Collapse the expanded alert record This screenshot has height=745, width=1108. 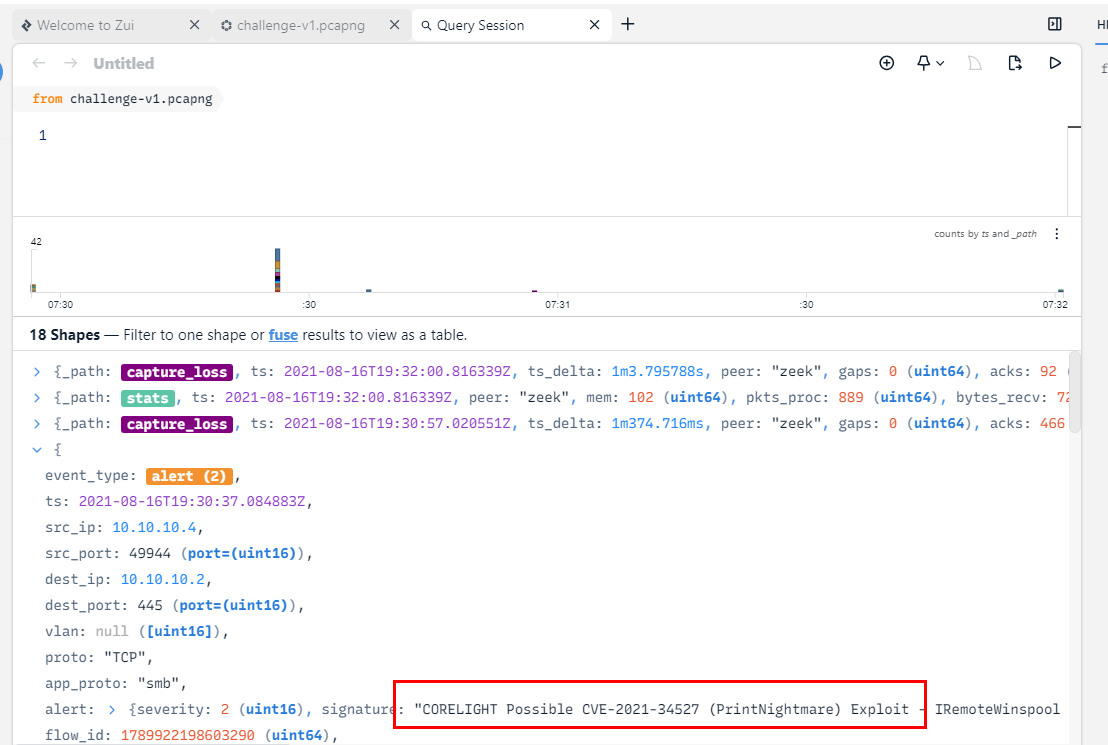(x=37, y=450)
